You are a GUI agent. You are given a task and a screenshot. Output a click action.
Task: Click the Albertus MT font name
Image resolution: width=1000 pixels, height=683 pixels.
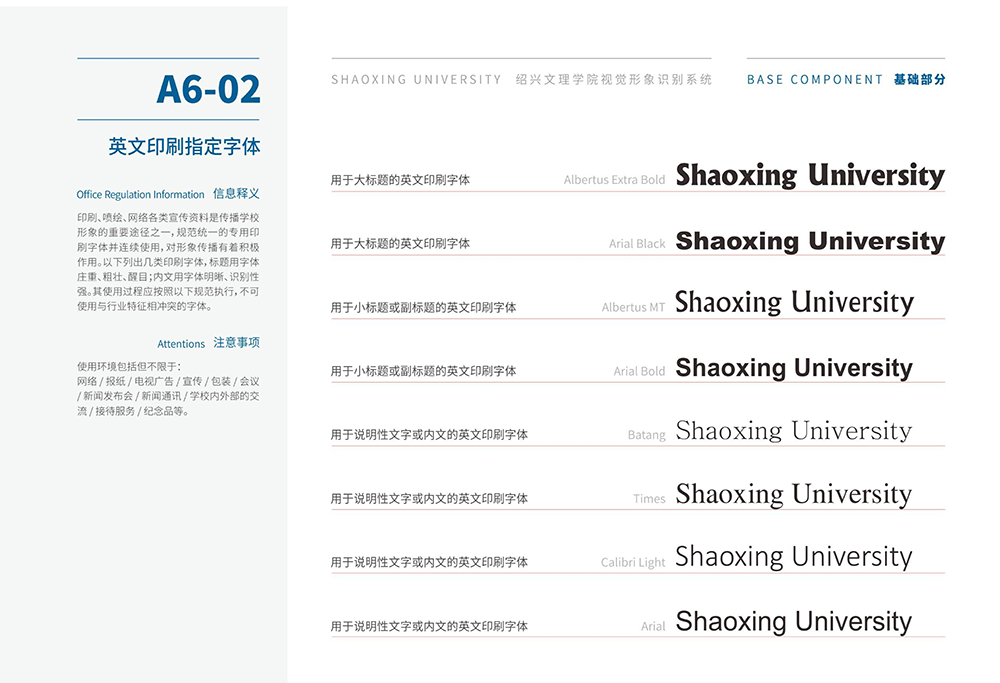point(633,308)
